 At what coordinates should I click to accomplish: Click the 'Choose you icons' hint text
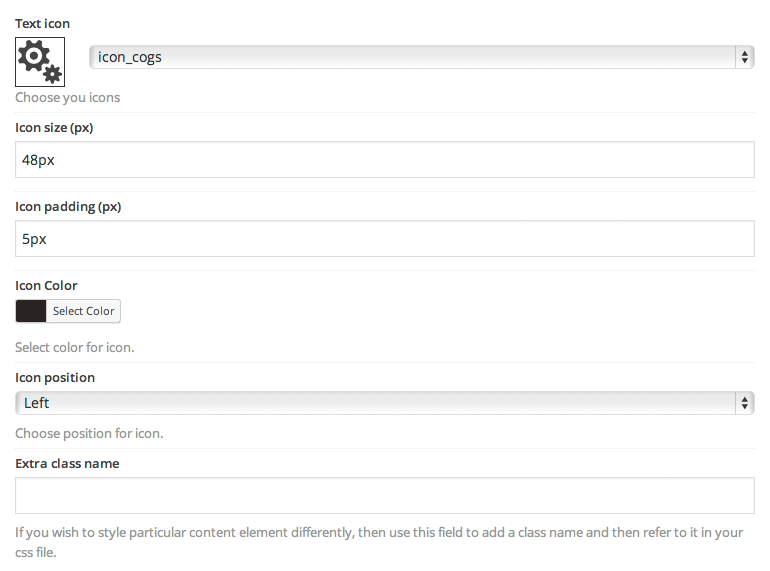(x=67, y=97)
